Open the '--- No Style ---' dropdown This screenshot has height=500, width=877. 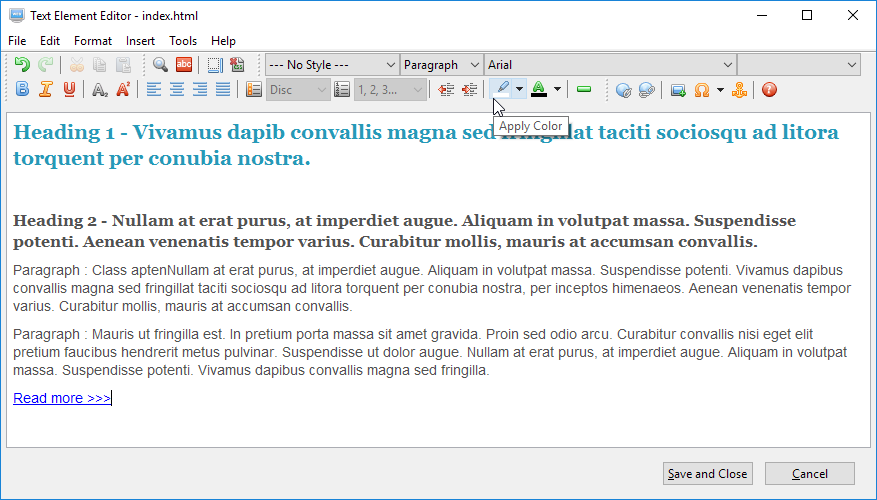point(332,65)
